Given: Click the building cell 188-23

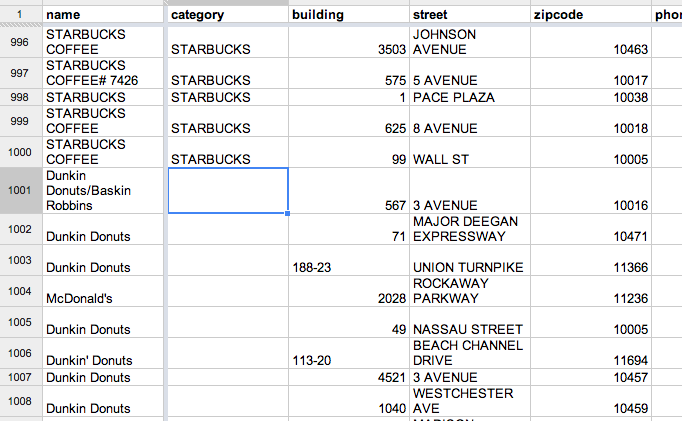Looking at the screenshot, I should point(349,260).
